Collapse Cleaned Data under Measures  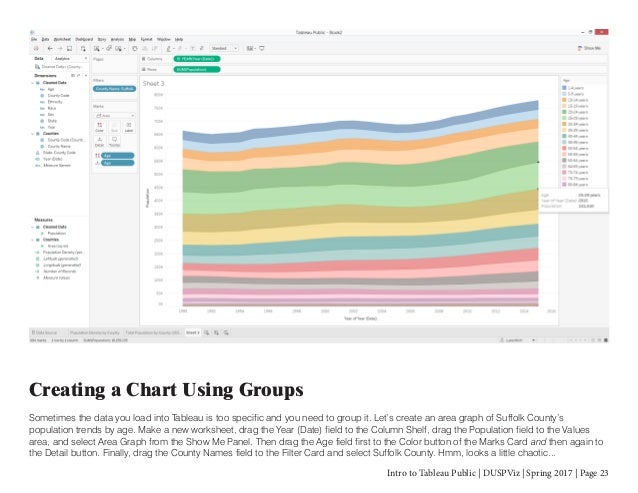pyautogui.click(x=33, y=227)
